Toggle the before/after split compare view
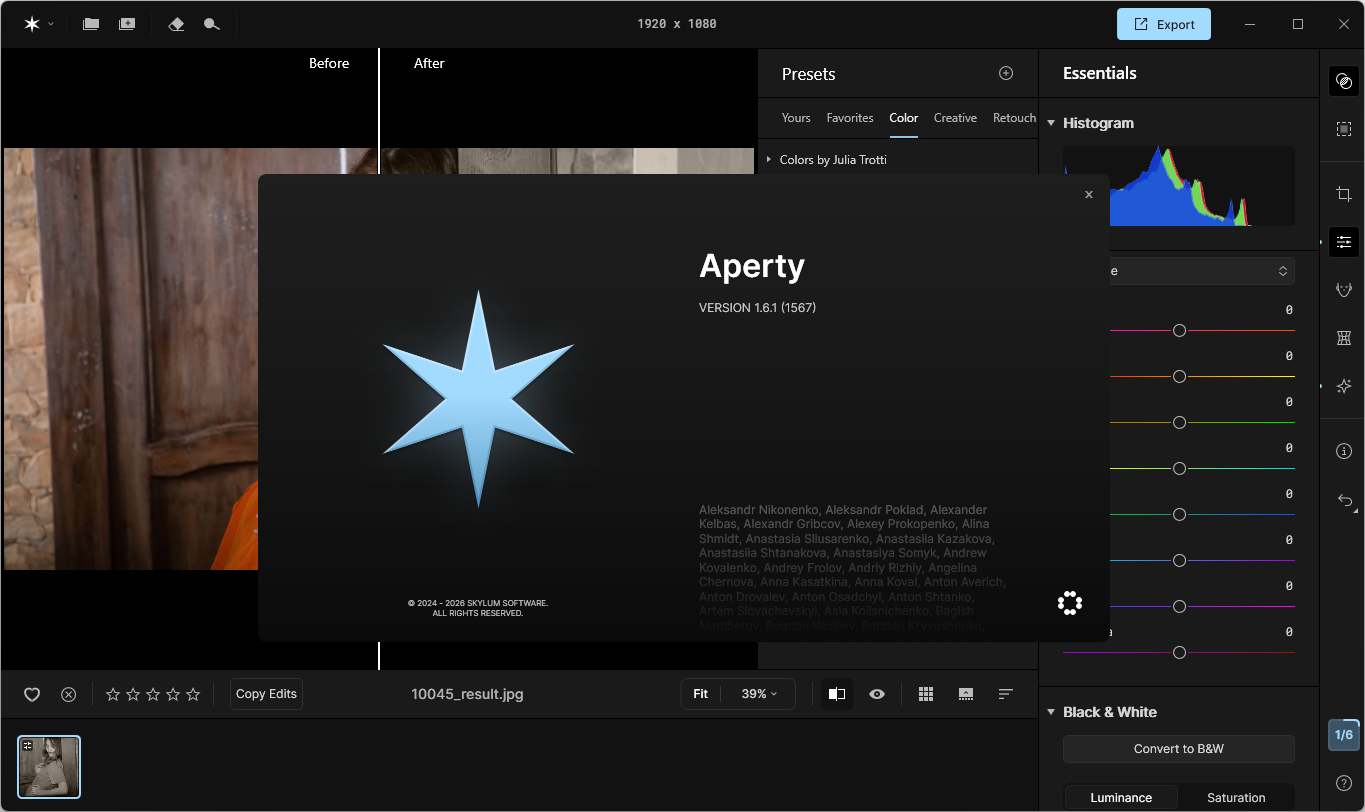The image size is (1365, 812). pyautogui.click(x=837, y=694)
